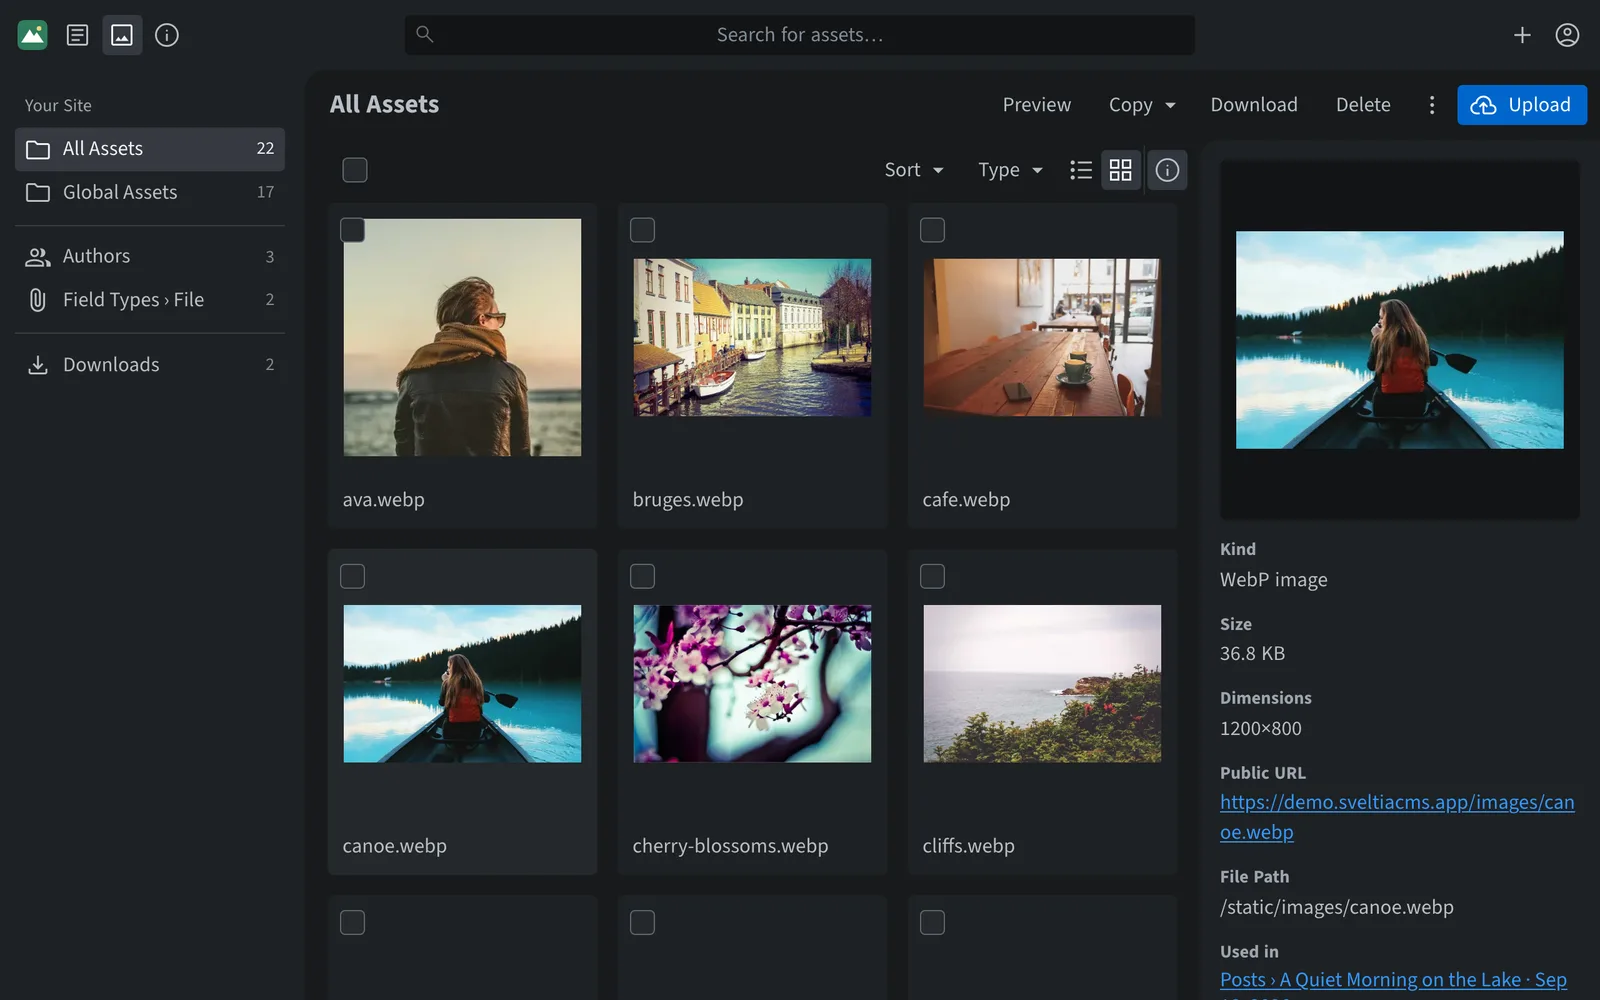
Task: Open the A Quiet Morning on the Lake post link
Action: click(1393, 981)
